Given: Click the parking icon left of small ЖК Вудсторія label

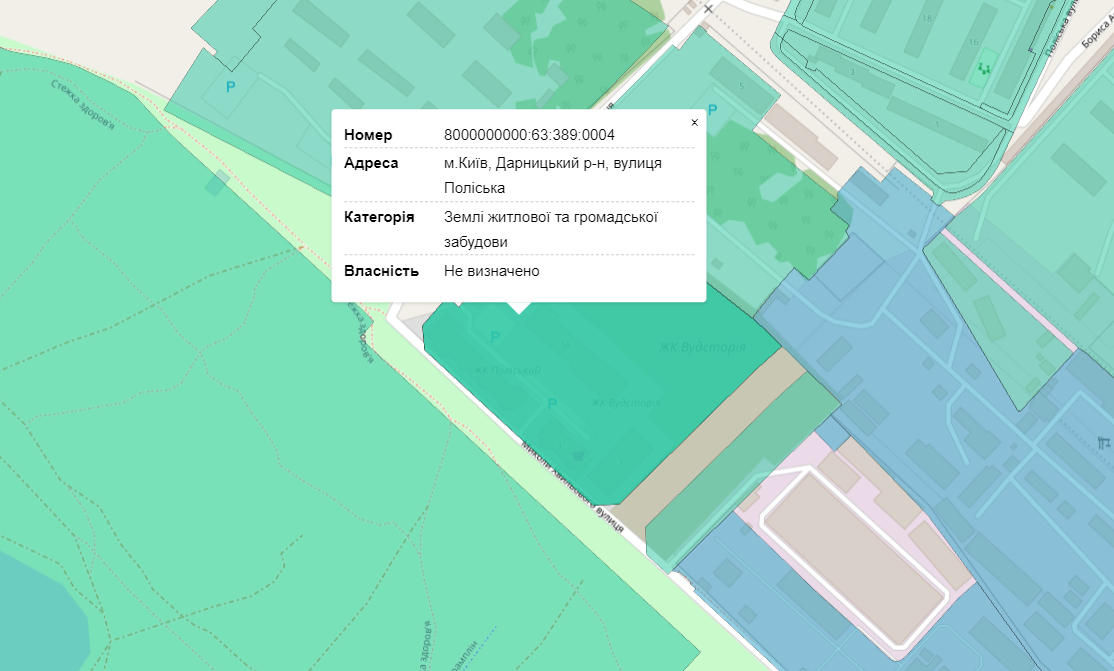Looking at the screenshot, I should pos(550,404).
